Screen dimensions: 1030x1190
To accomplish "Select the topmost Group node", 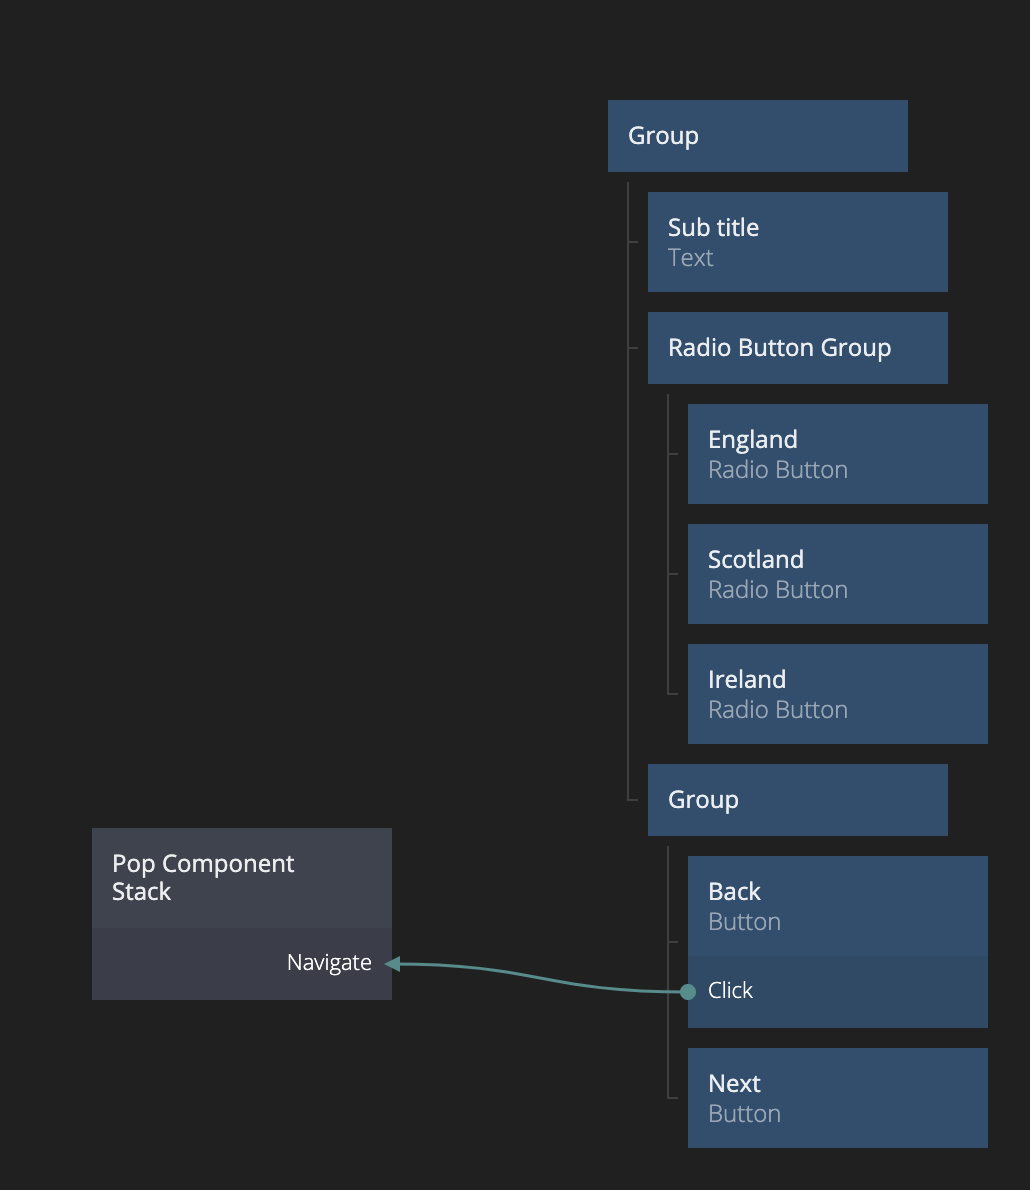I will tap(757, 136).
